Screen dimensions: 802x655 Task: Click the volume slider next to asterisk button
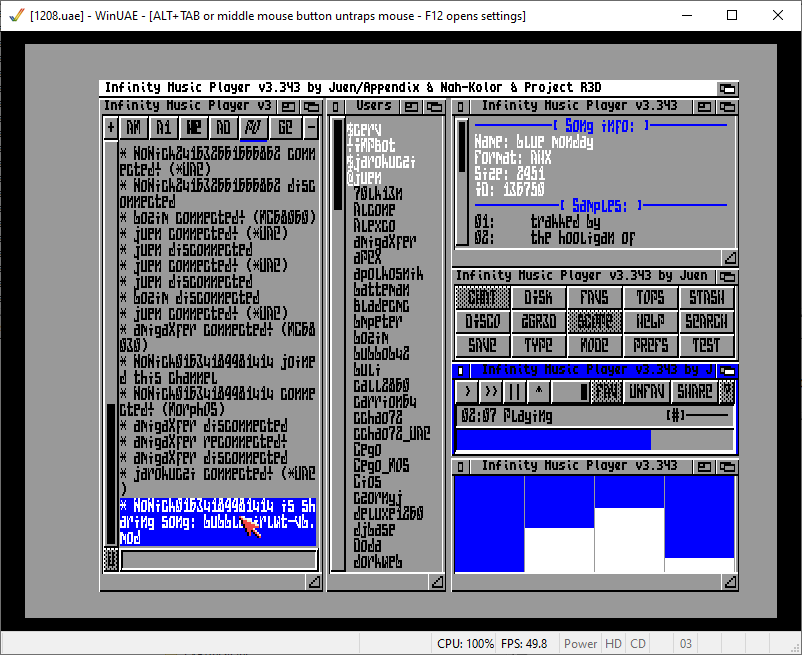[x=570, y=392]
